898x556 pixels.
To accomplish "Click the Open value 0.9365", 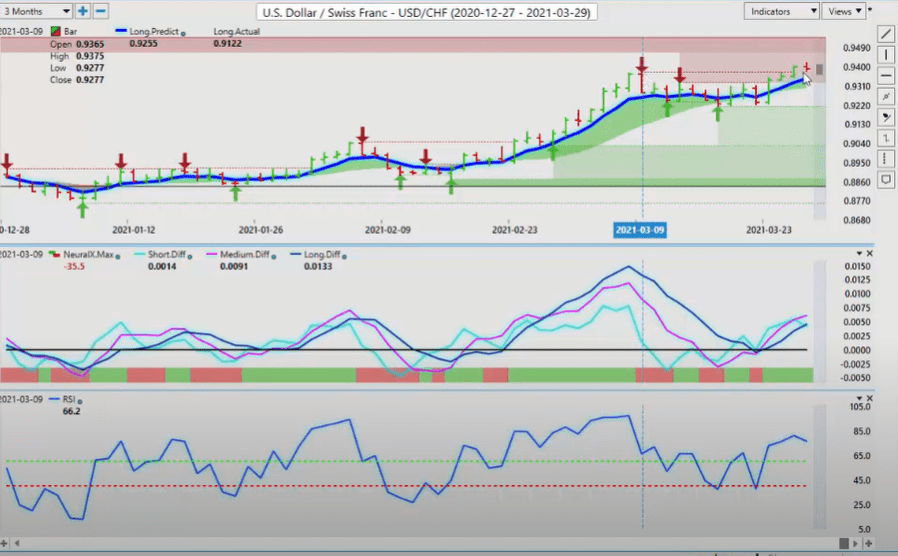I will (90, 44).
